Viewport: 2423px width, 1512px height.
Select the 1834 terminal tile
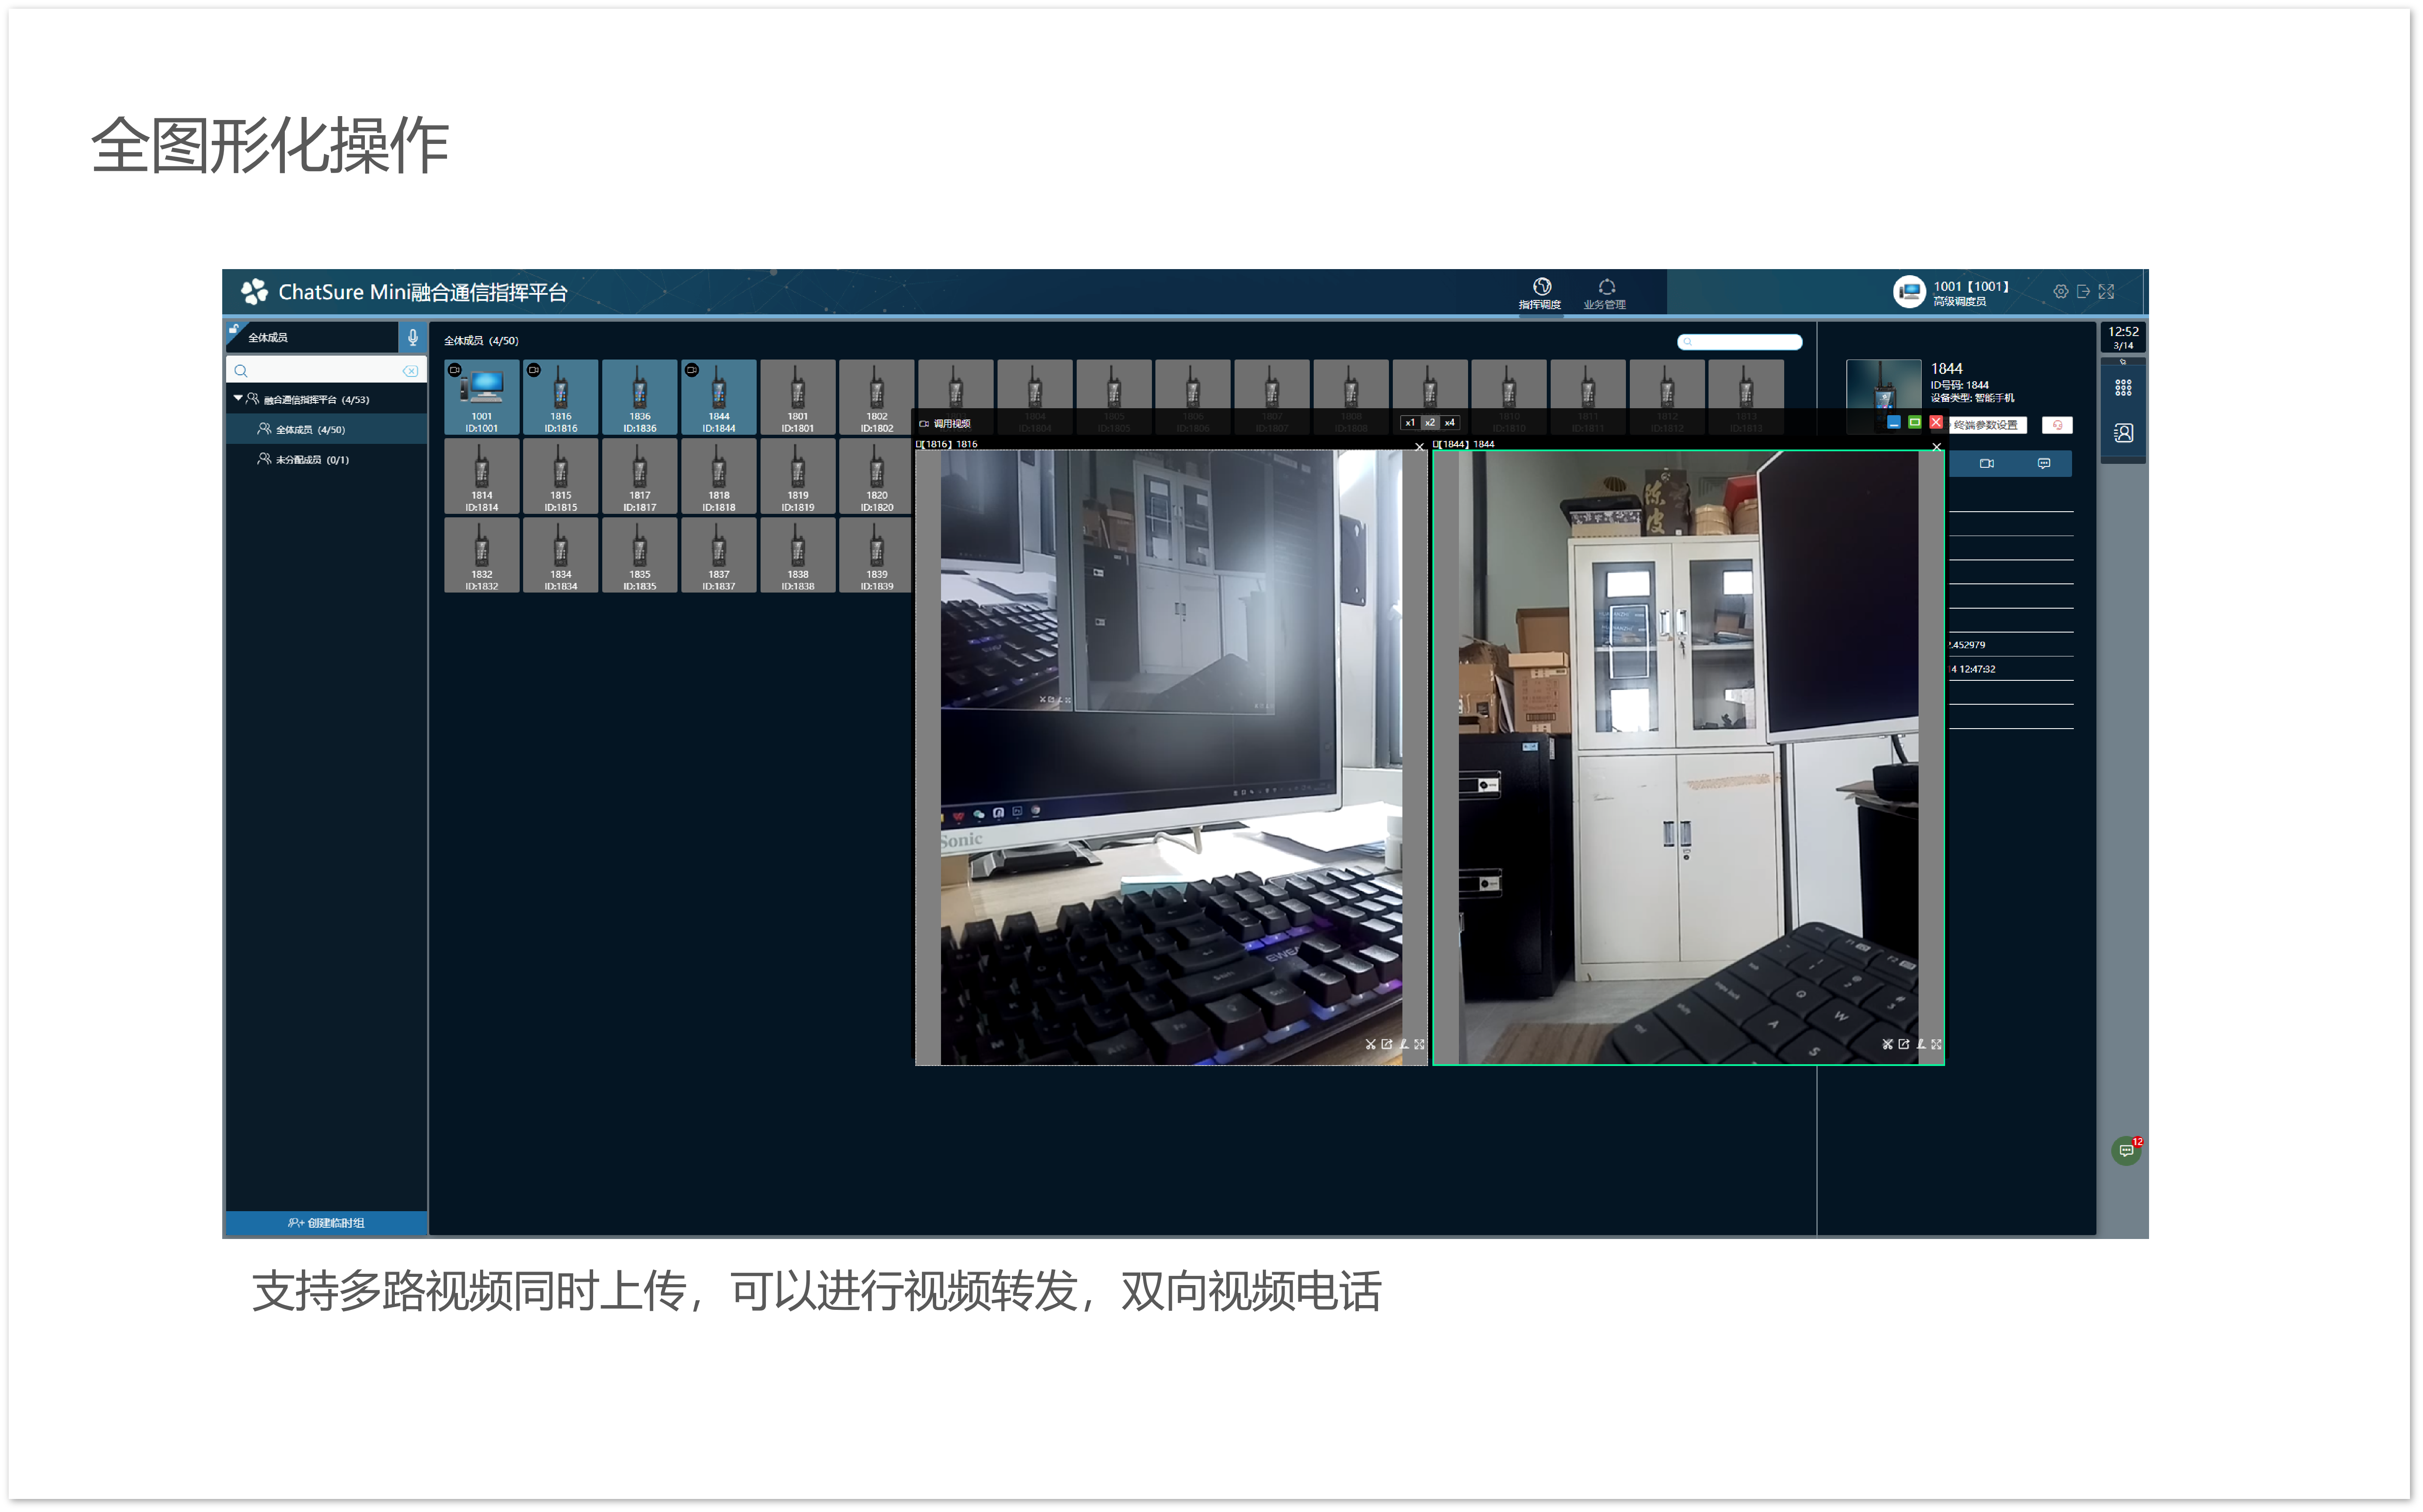pos(561,555)
